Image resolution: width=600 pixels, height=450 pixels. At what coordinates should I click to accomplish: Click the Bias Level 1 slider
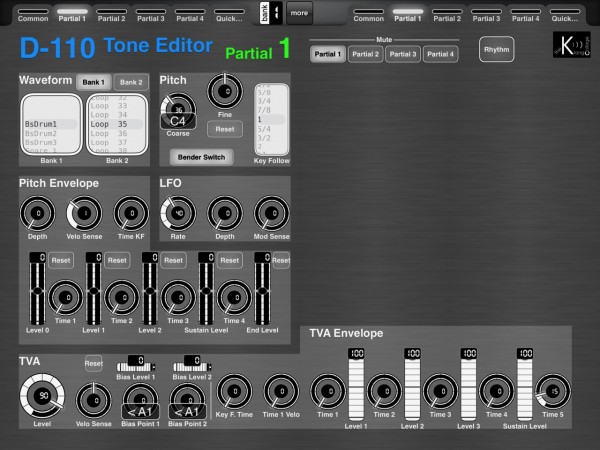pos(136,364)
